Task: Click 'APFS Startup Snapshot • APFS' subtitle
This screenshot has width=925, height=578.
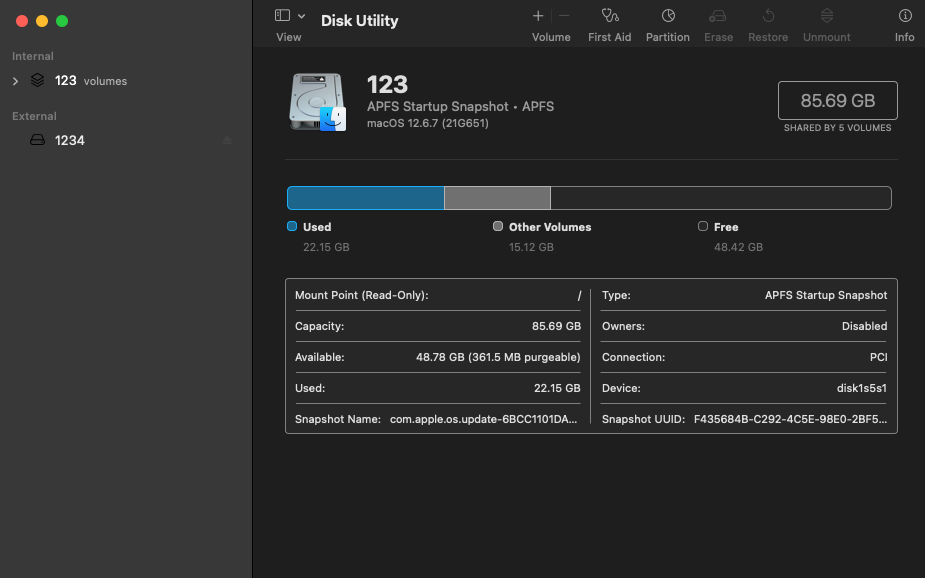Action: pyautogui.click(x=460, y=107)
